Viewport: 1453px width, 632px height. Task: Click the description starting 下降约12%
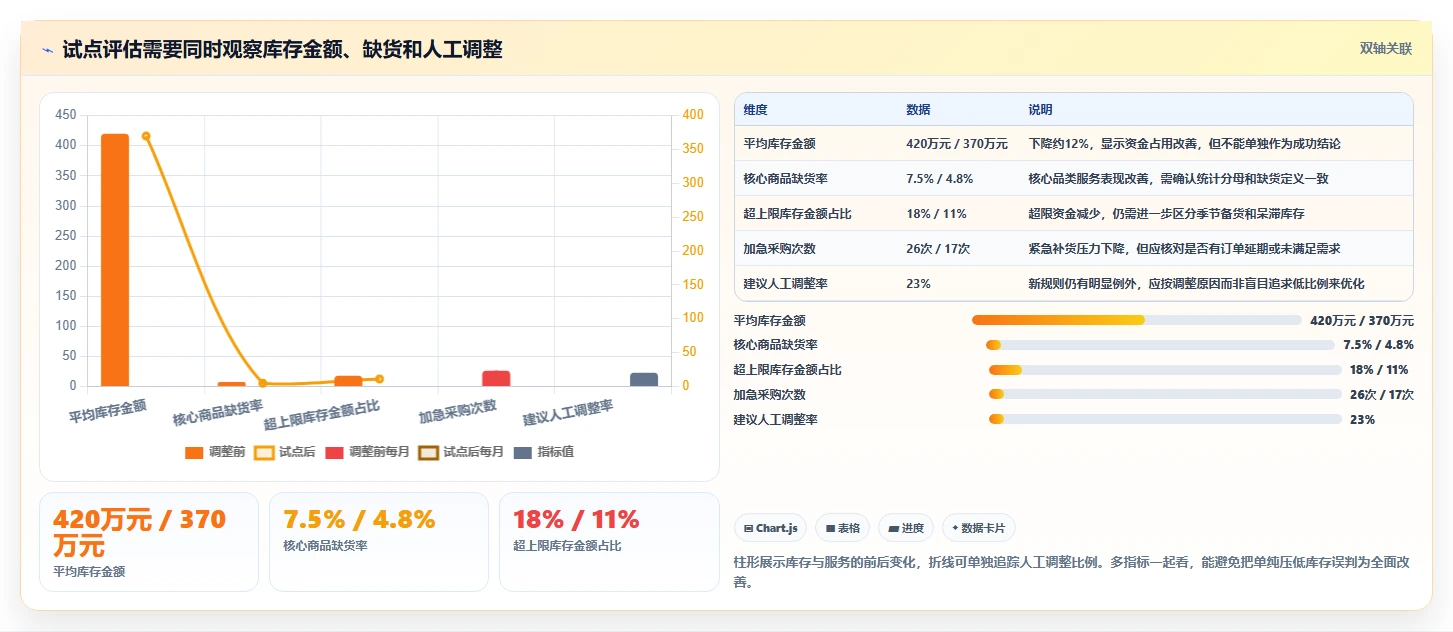click(x=1185, y=144)
